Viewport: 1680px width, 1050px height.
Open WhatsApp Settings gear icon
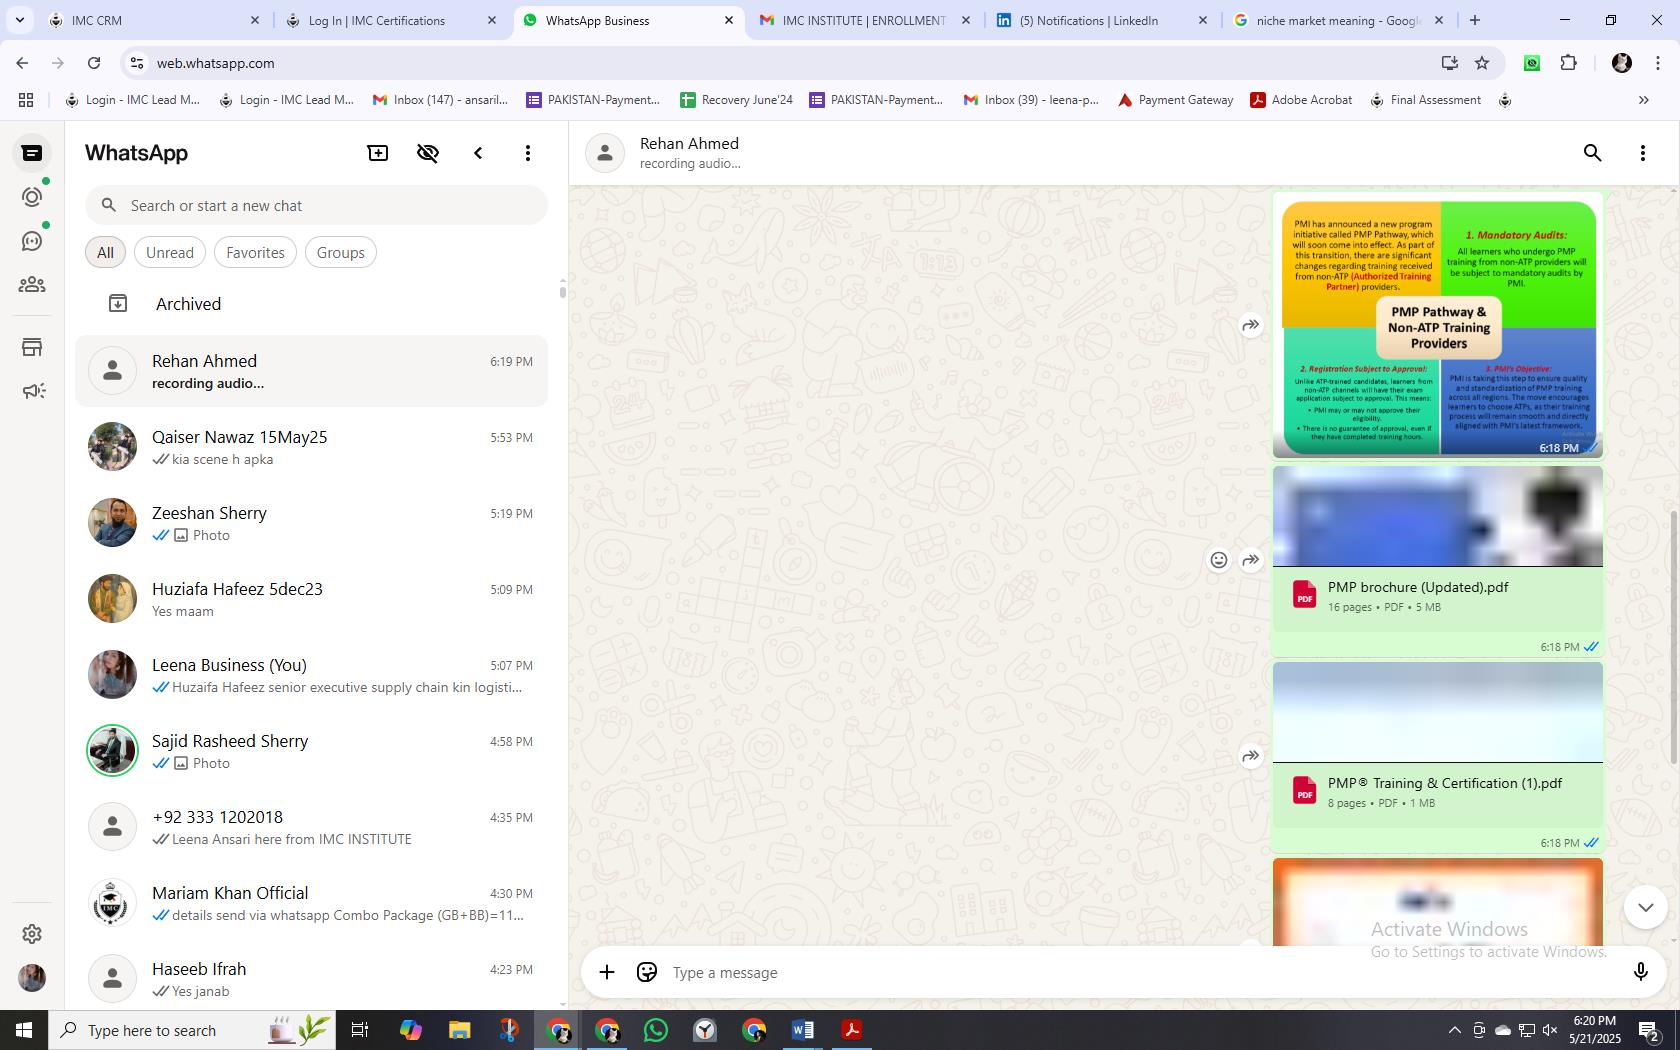pyautogui.click(x=32, y=934)
